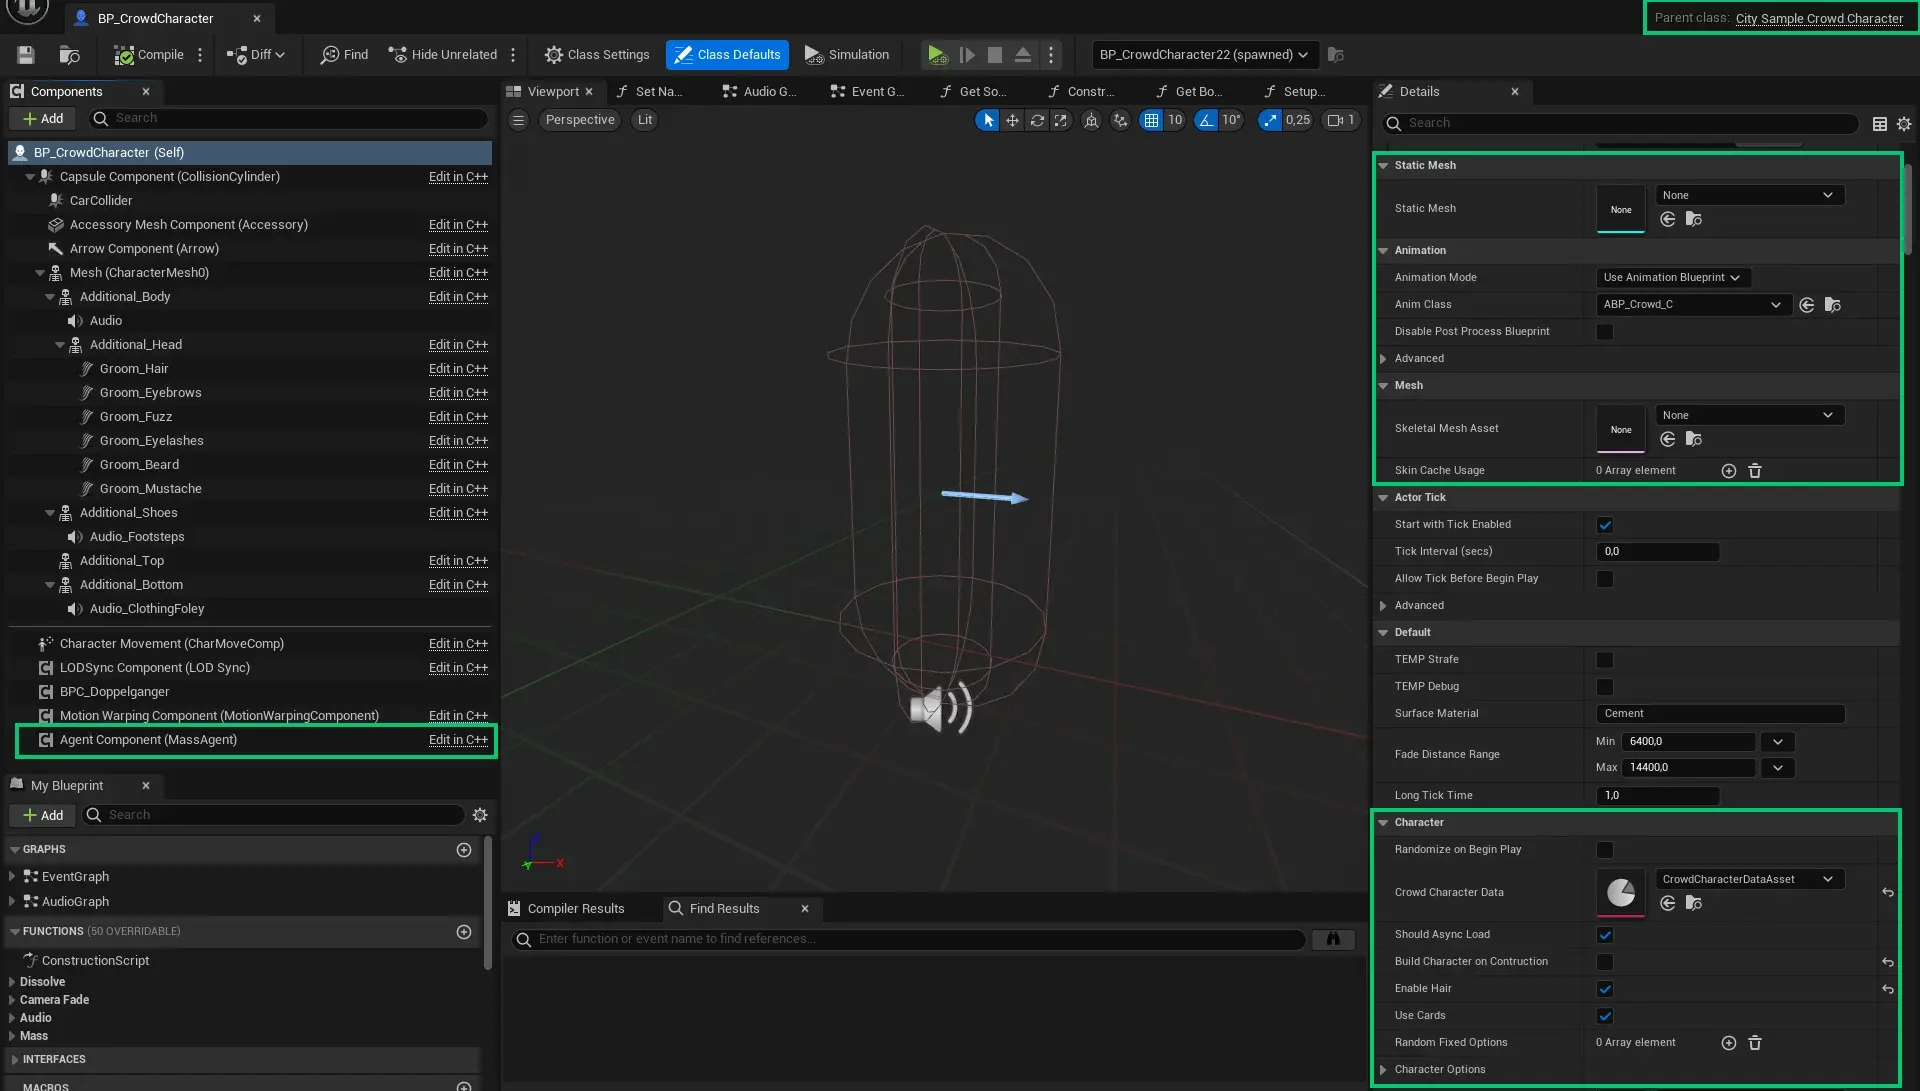Screen dimensions: 1920x1091
Task: Select the Translate gizmo icon
Action: click(1013, 120)
